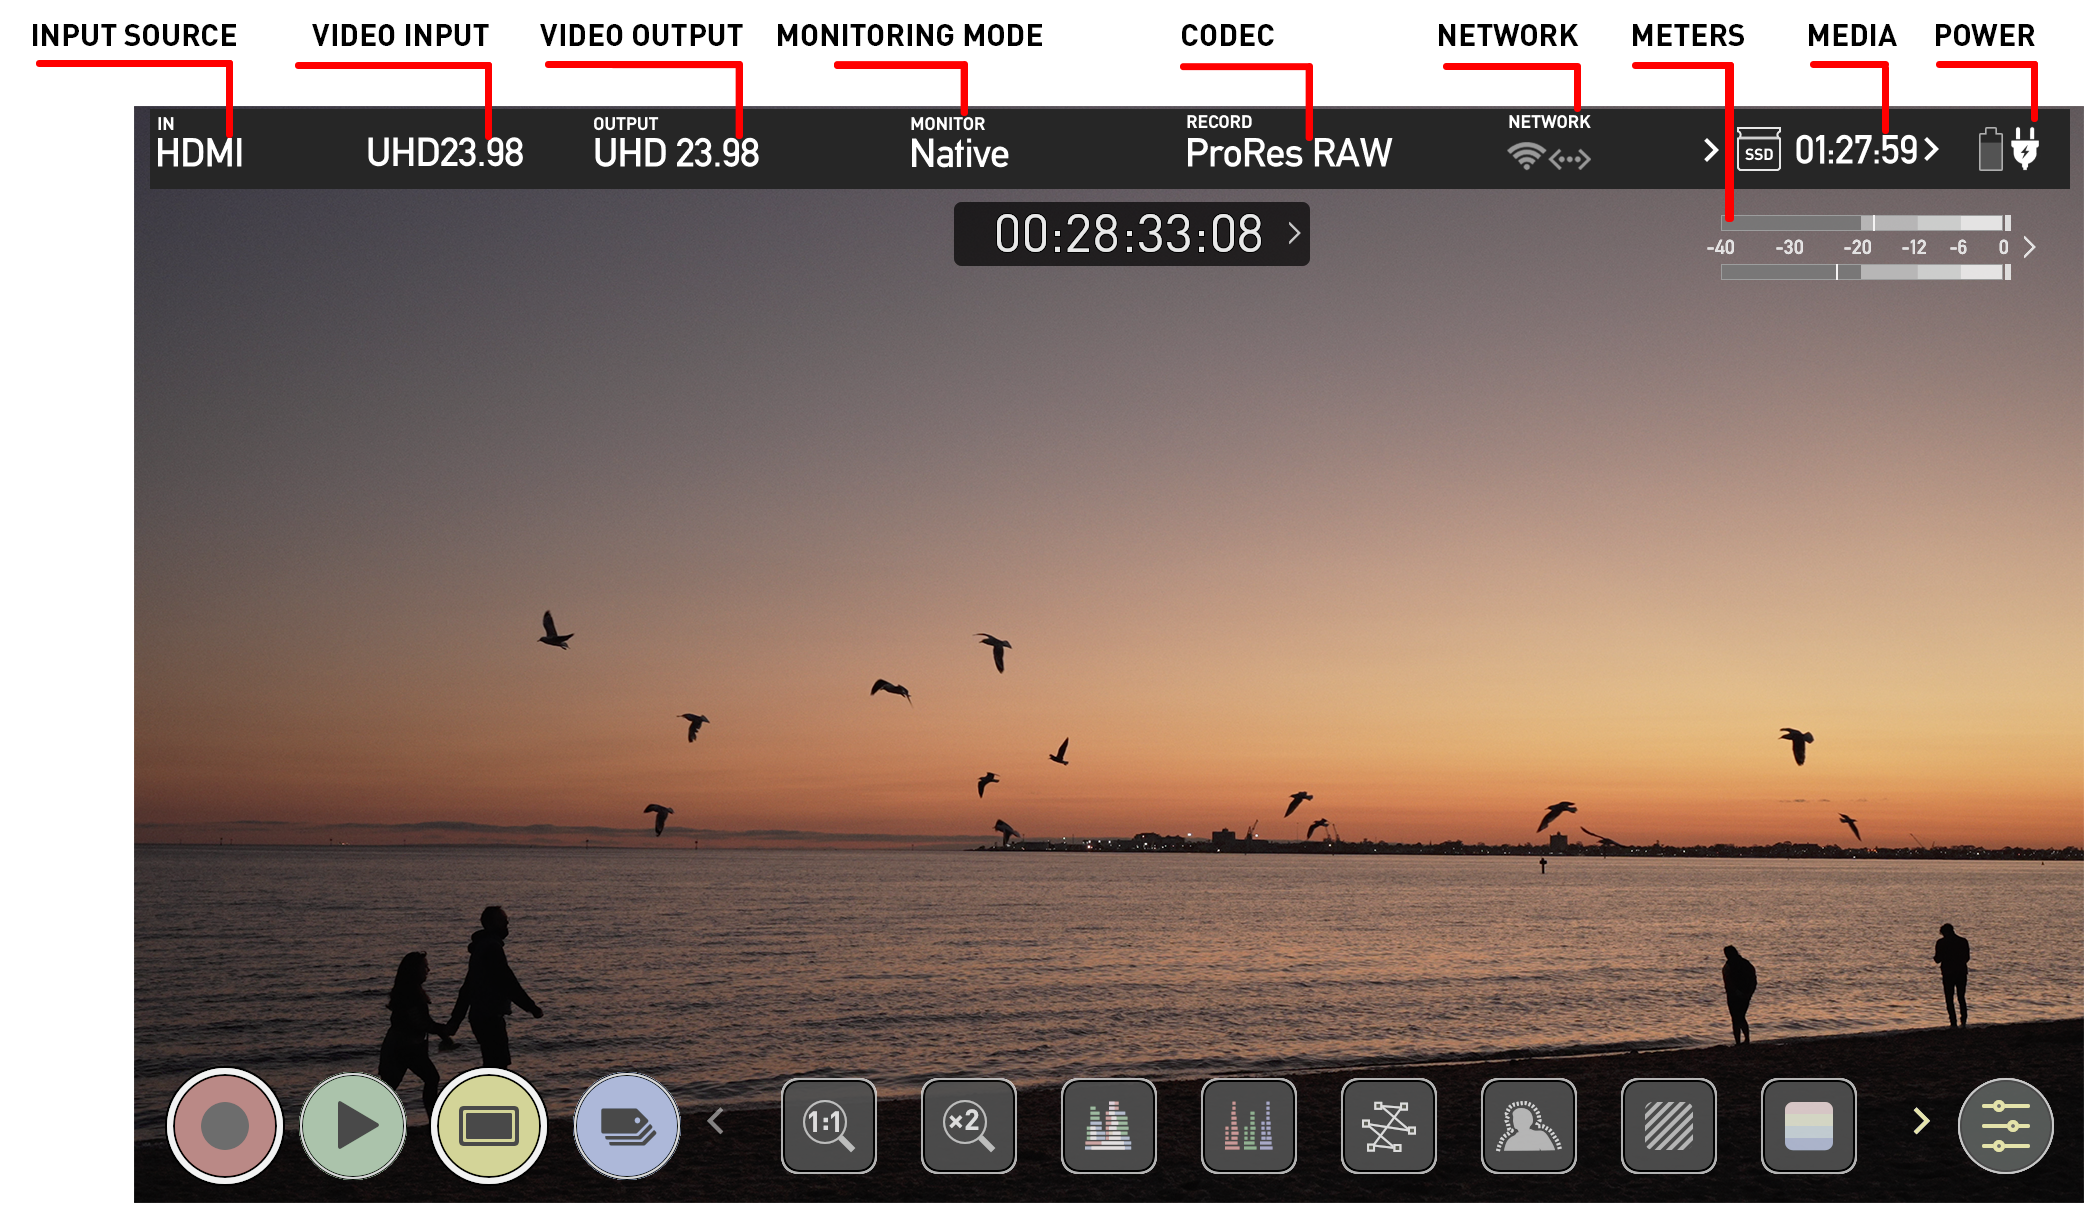Open the RGB parade tool
This screenshot has width=2097, height=1217.
point(1248,1126)
